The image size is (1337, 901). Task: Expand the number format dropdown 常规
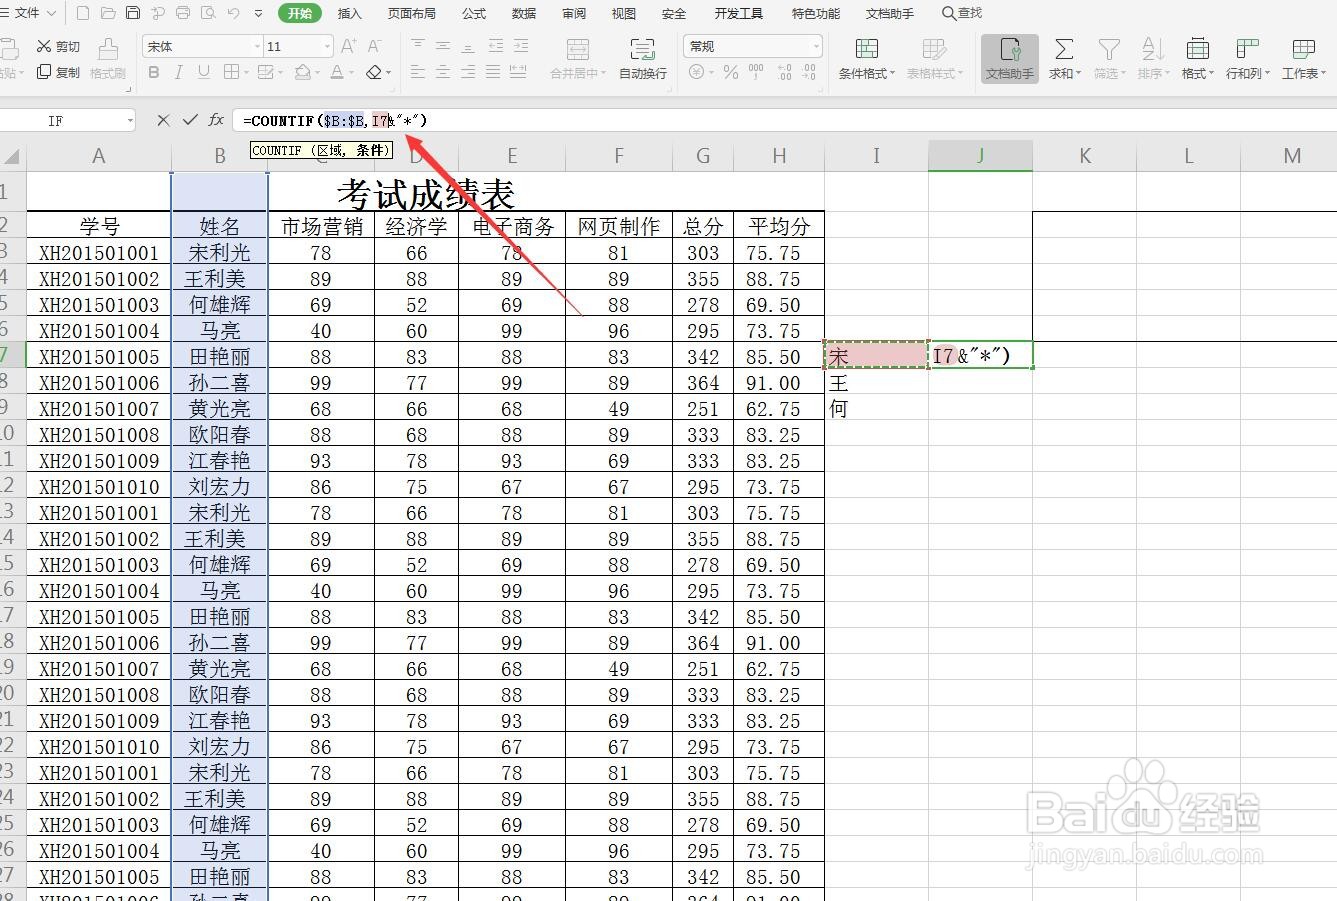(x=817, y=45)
